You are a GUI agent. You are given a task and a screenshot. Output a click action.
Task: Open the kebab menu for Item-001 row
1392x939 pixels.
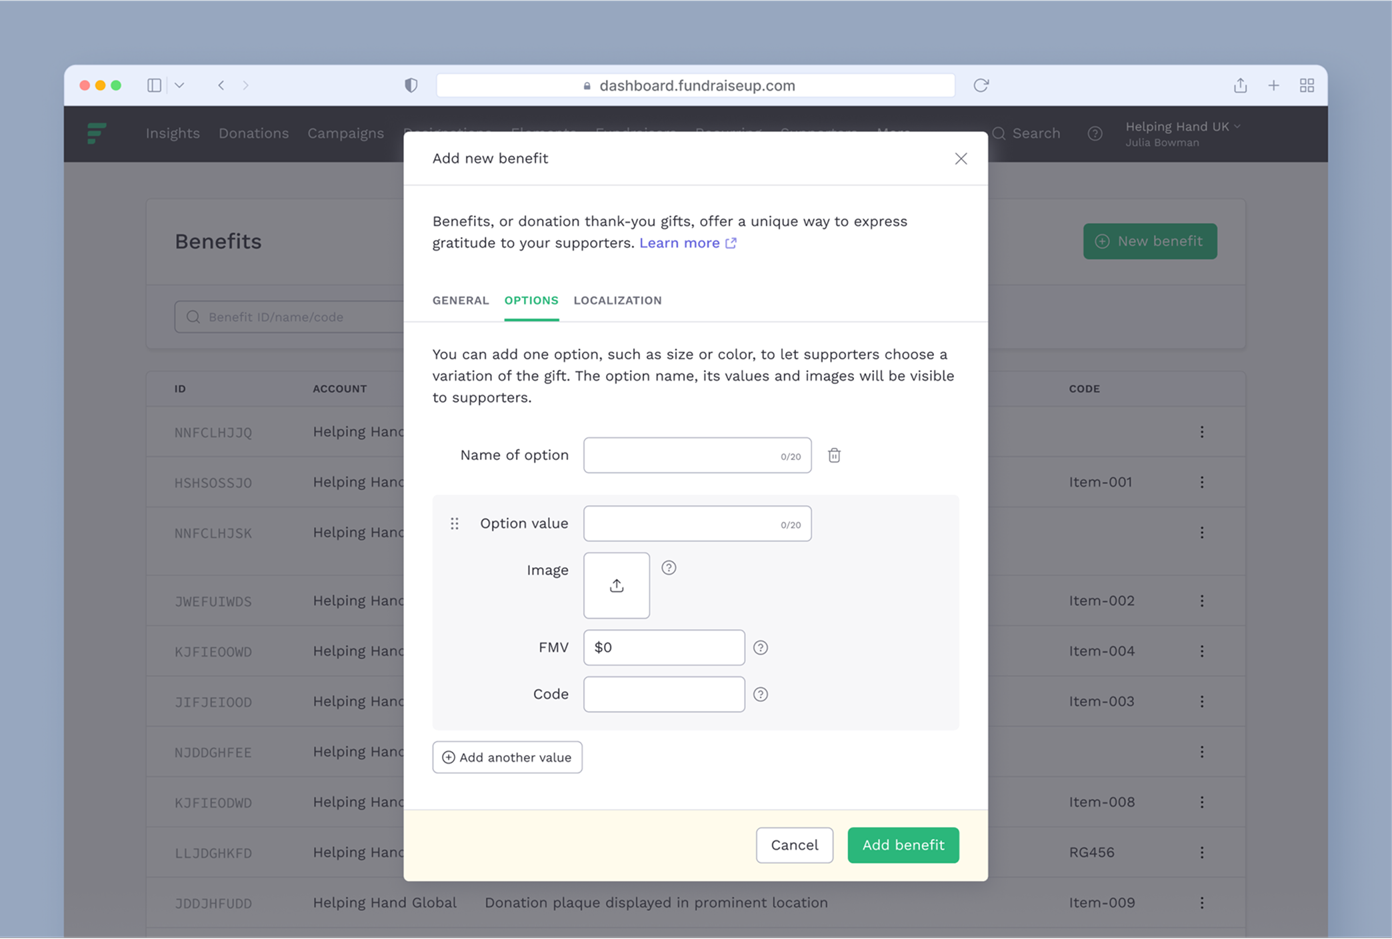click(1201, 481)
